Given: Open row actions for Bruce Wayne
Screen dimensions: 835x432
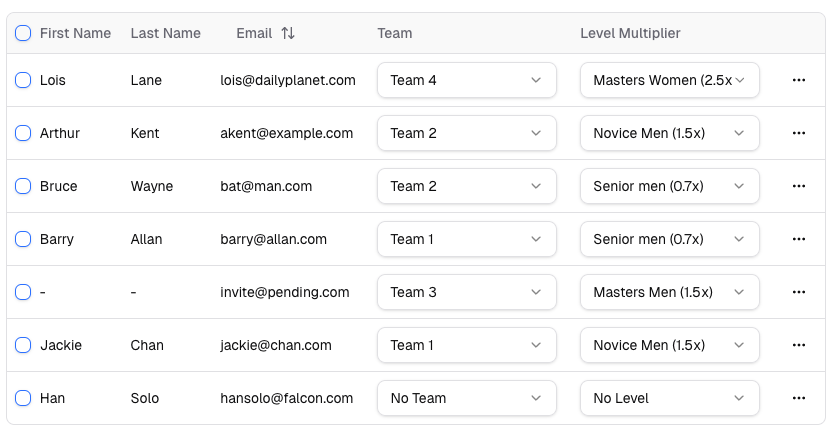Looking at the screenshot, I should [x=798, y=186].
